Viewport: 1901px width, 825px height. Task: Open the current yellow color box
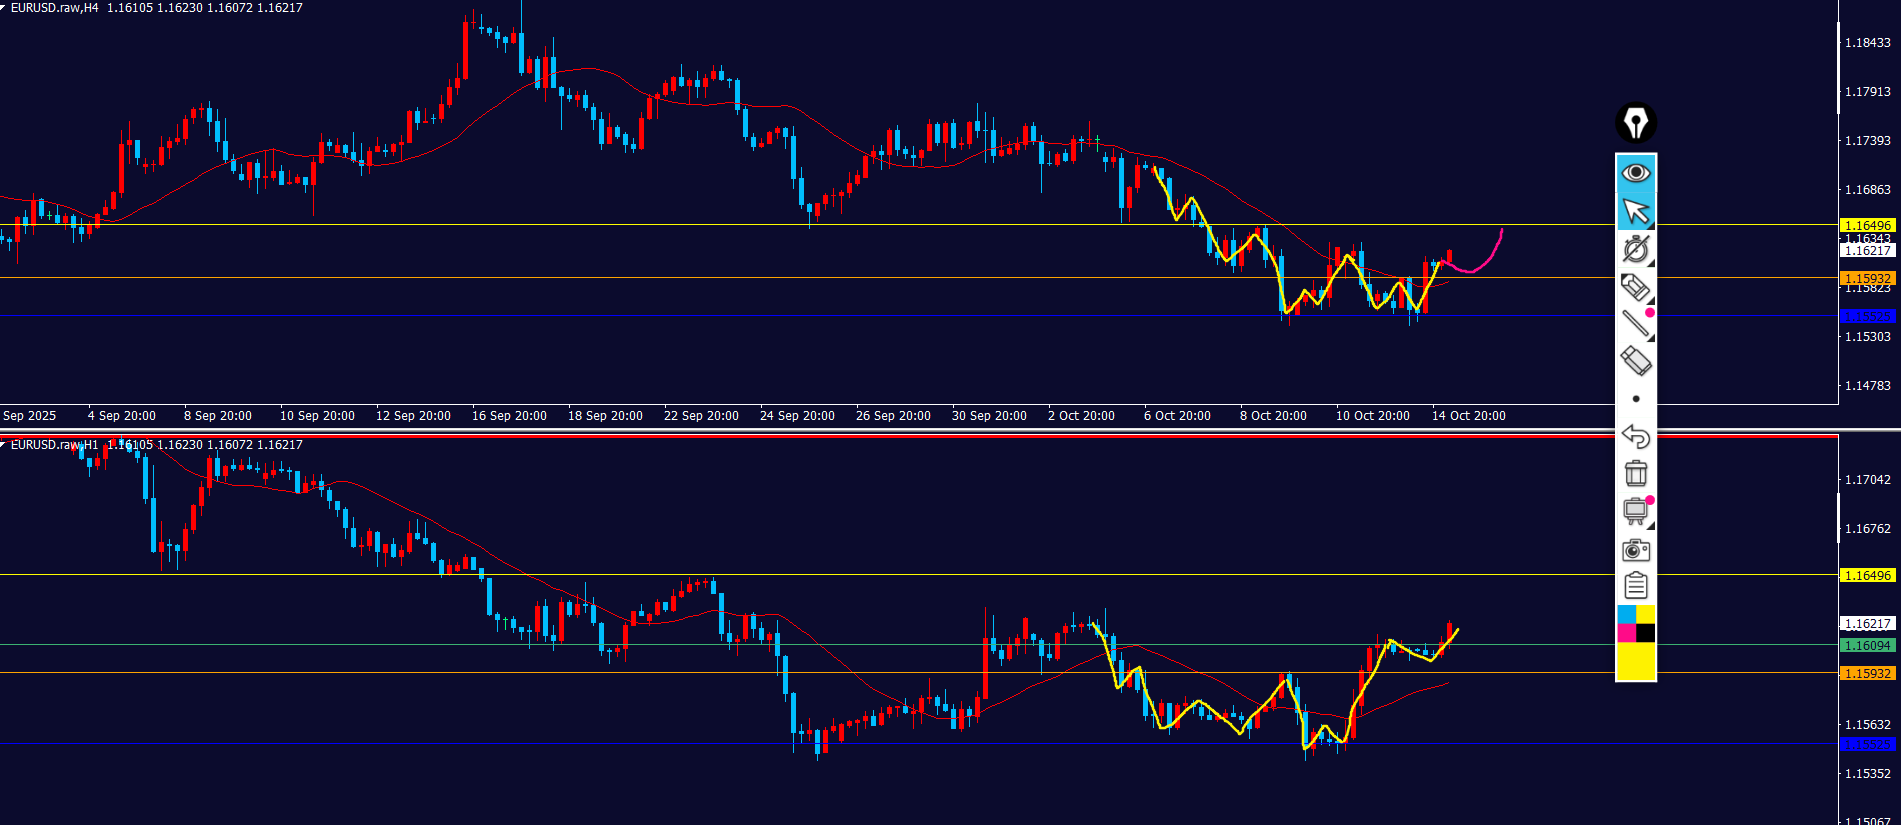1635,661
